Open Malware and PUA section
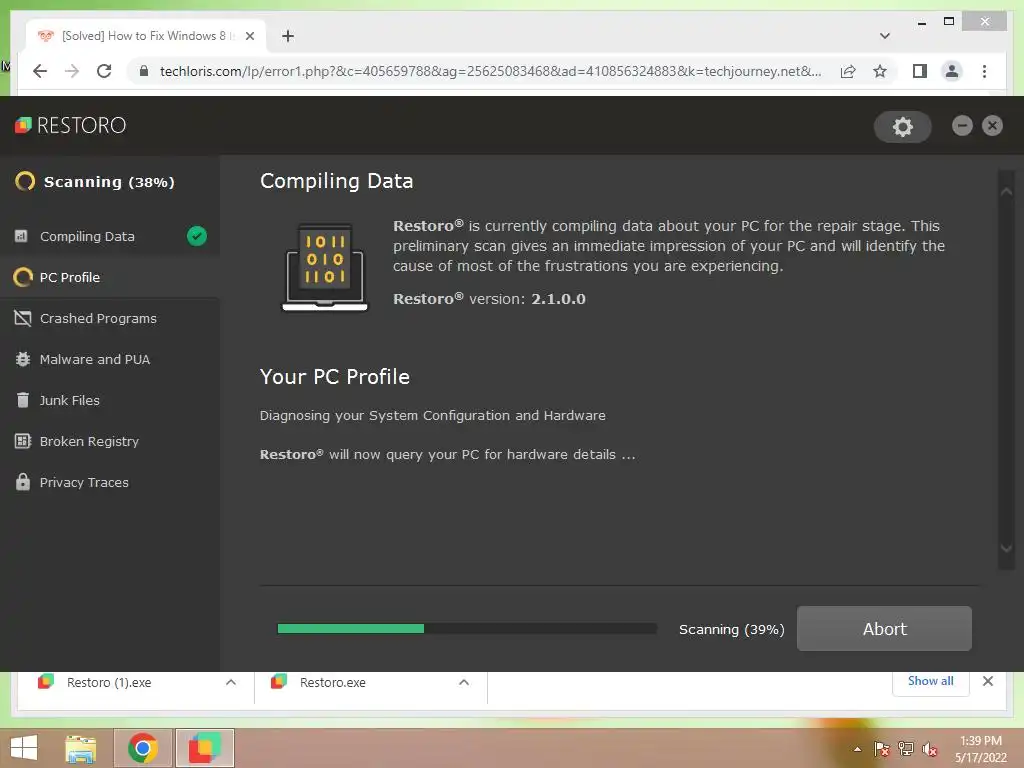Image resolution: width=1024 pixels, height=768 pixels. pos(110,359)
